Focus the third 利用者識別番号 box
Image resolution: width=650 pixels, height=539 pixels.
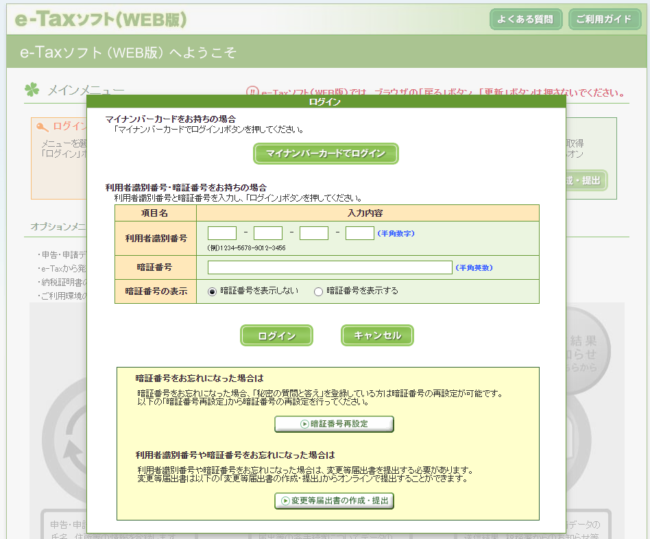click(314, 233)
